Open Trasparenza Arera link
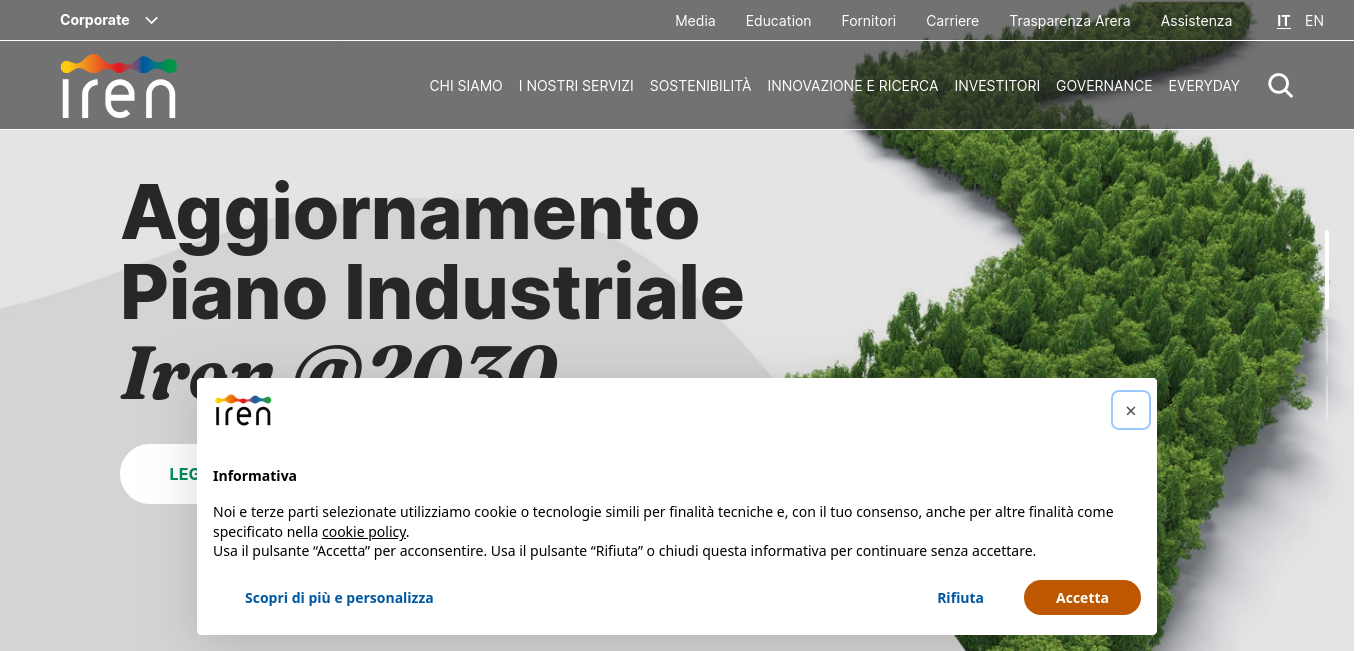Screen dimensions: 1366x651 1070,20
